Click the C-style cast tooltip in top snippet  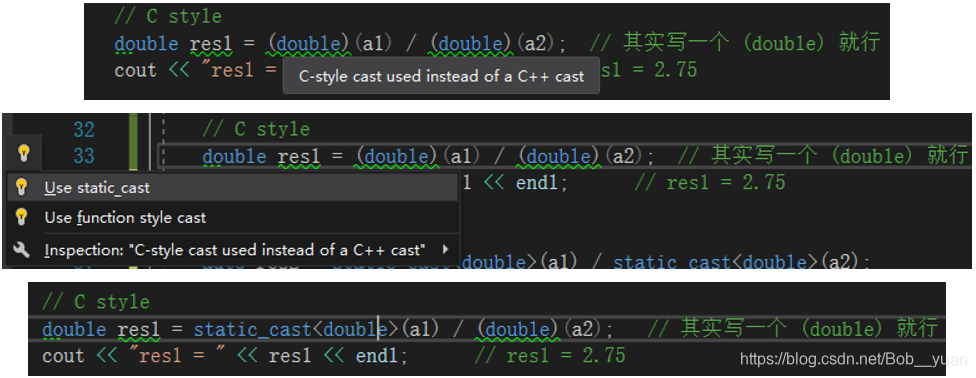[x=441, y=77]
